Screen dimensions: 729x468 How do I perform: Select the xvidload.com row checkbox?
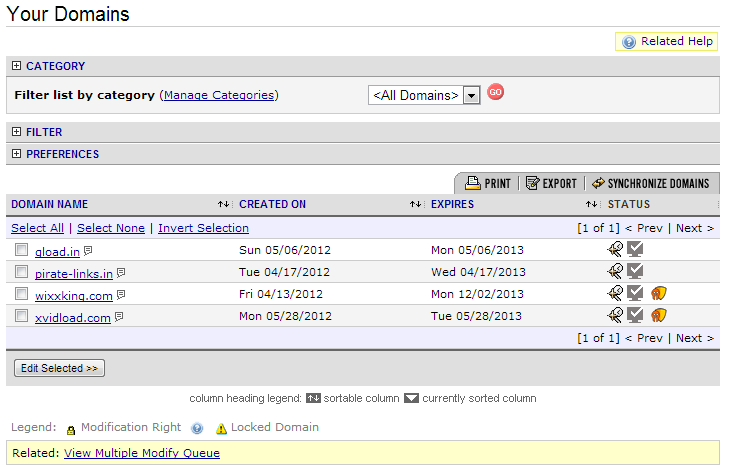coord(22,316)
